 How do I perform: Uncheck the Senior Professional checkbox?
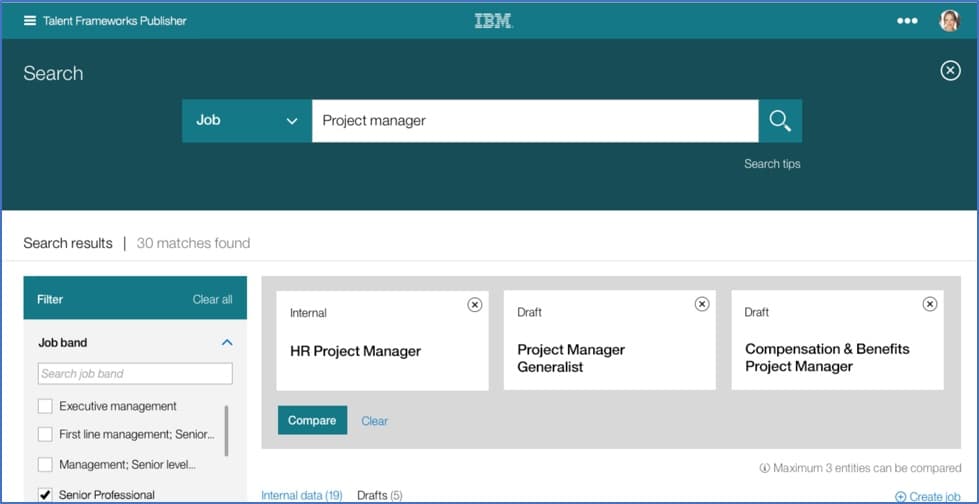pyautogui.click(x=45, y=494)
